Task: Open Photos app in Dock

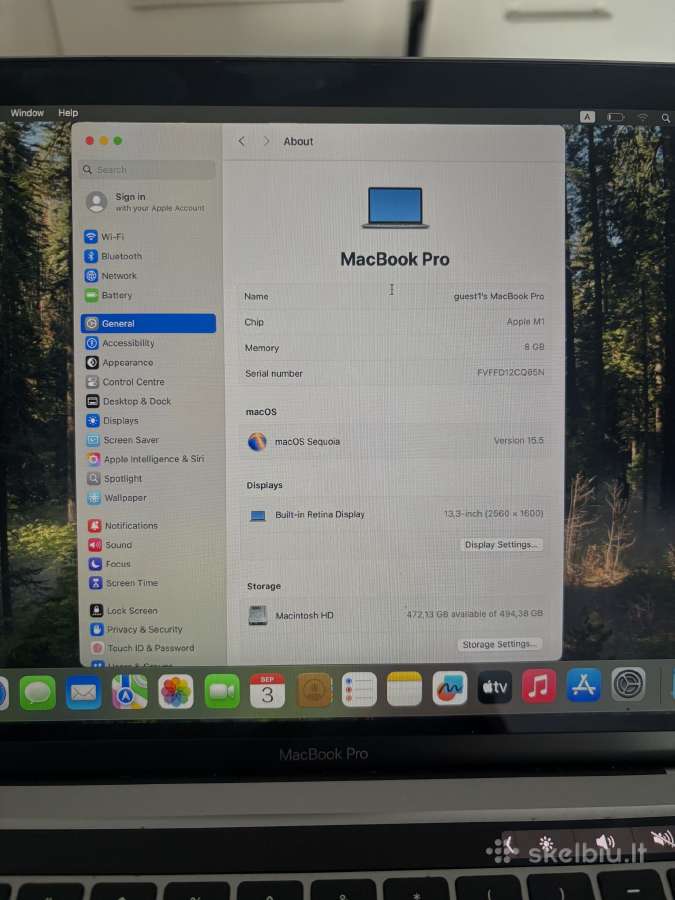Action: (x=176, y=691)
